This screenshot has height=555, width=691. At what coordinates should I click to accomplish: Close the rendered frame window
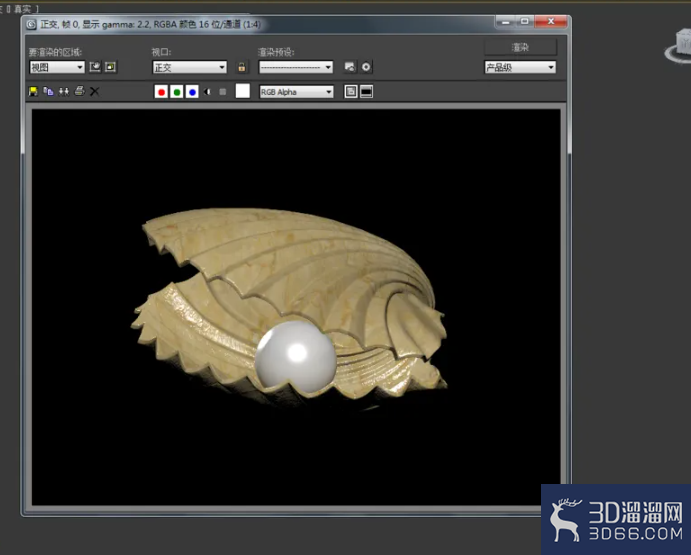[x=551, y=22]
